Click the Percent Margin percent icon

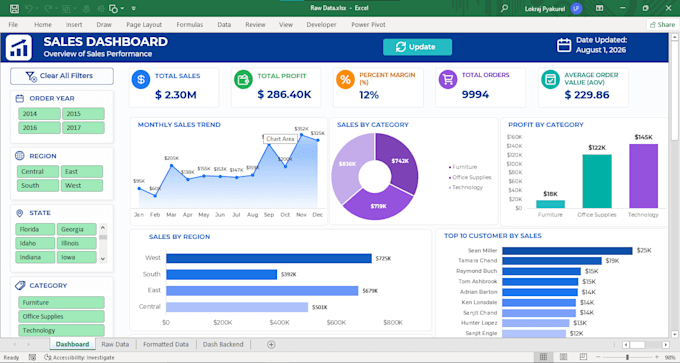(345, 80)
